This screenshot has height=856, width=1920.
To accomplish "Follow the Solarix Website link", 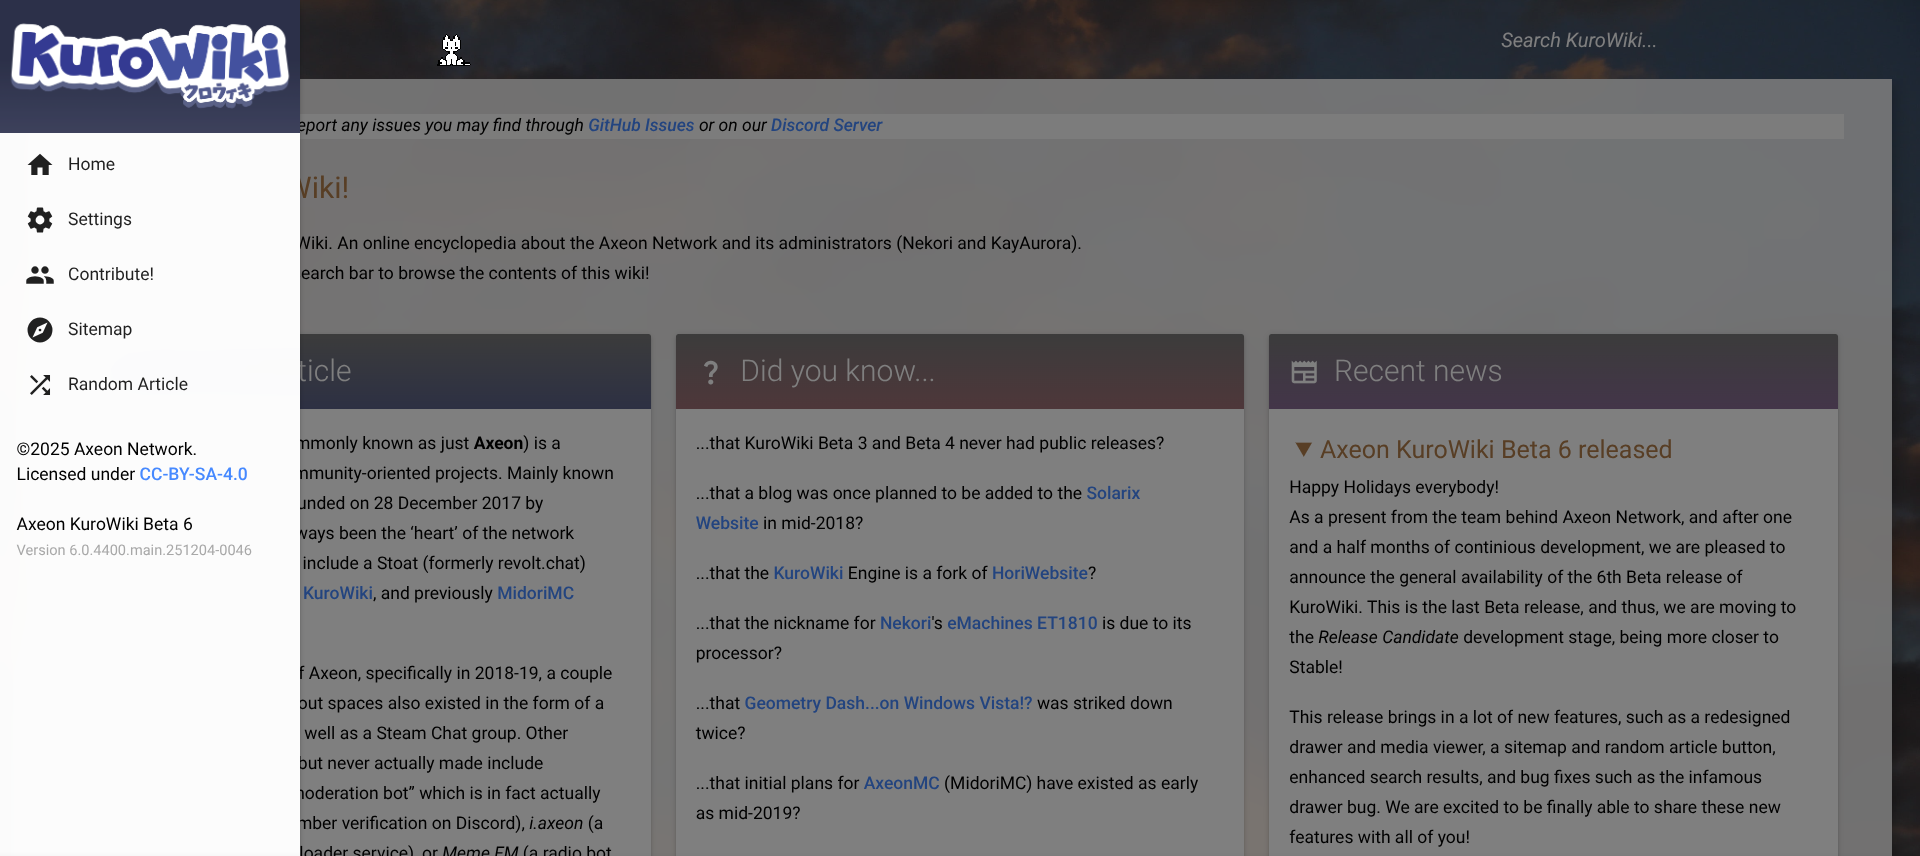I will (1113, 493).
